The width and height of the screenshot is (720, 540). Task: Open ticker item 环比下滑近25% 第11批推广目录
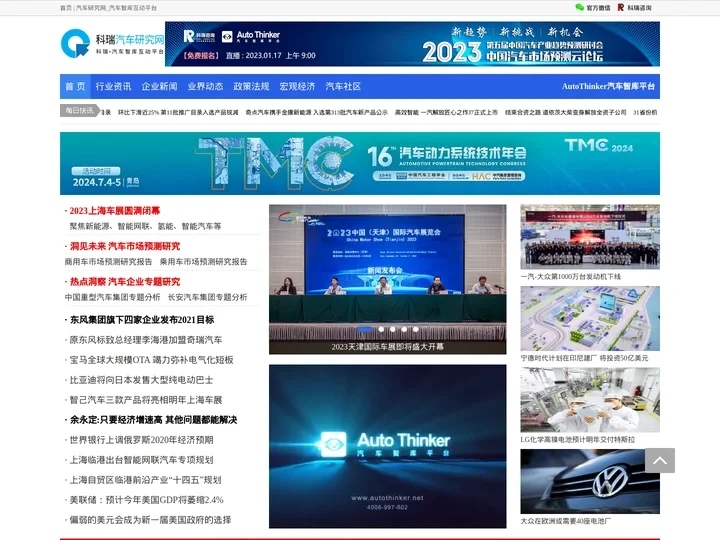(x=178, y=112)
